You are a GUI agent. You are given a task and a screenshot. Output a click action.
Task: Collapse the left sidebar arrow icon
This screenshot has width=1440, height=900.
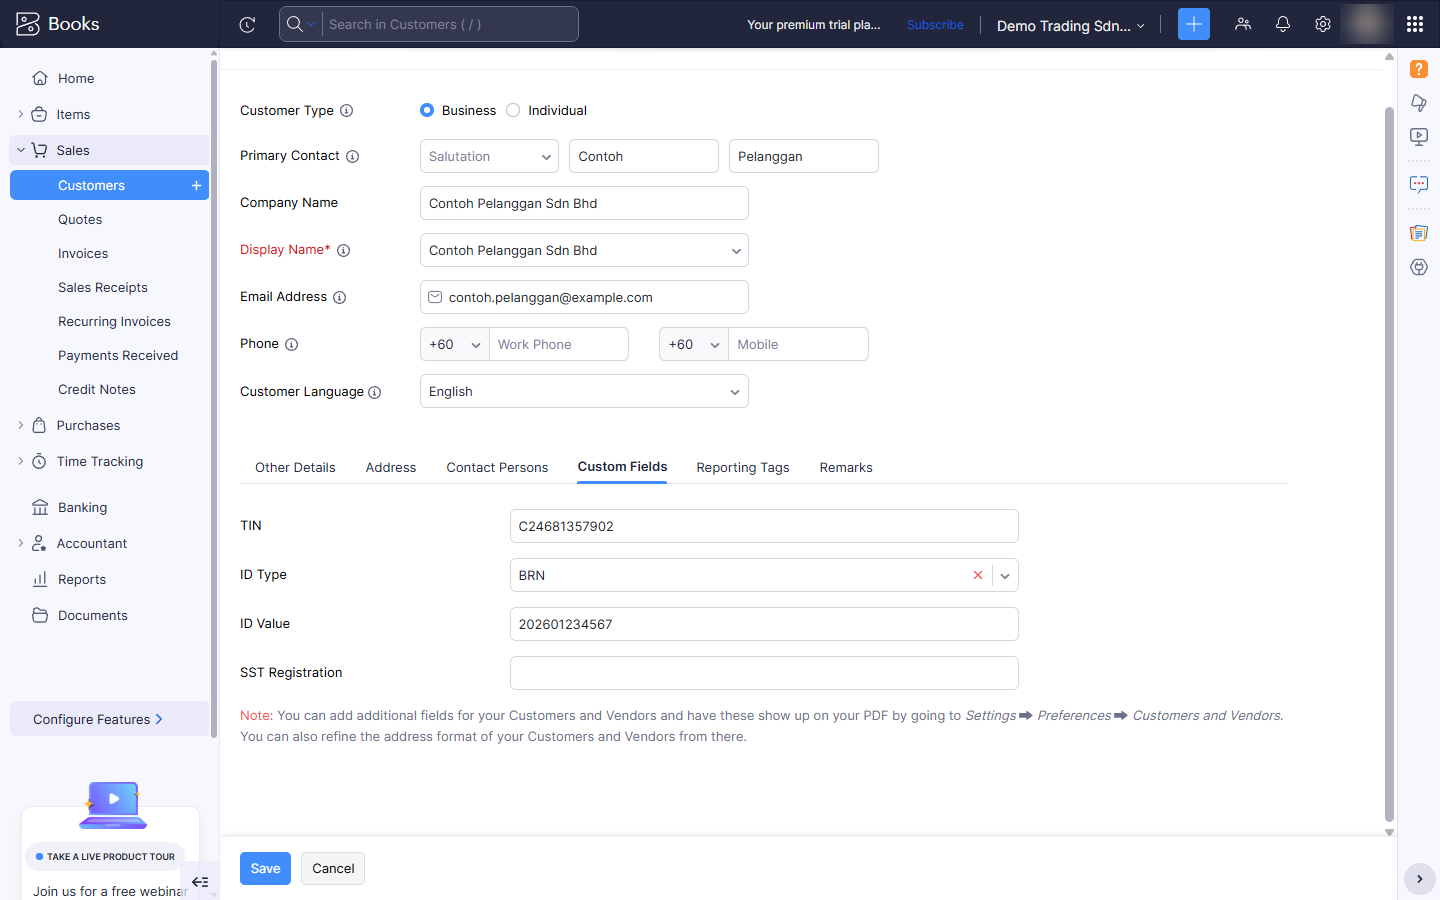200,882
